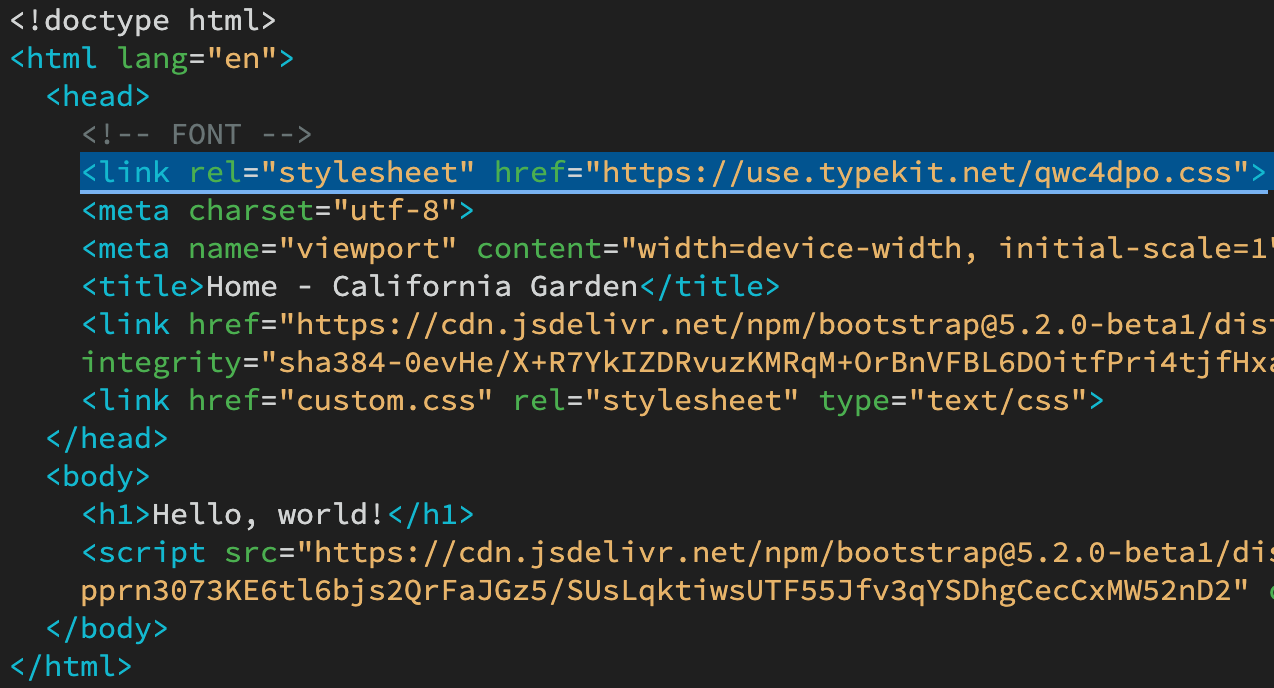
Task: Click the bootstrap script src URL
Action: 750,551
